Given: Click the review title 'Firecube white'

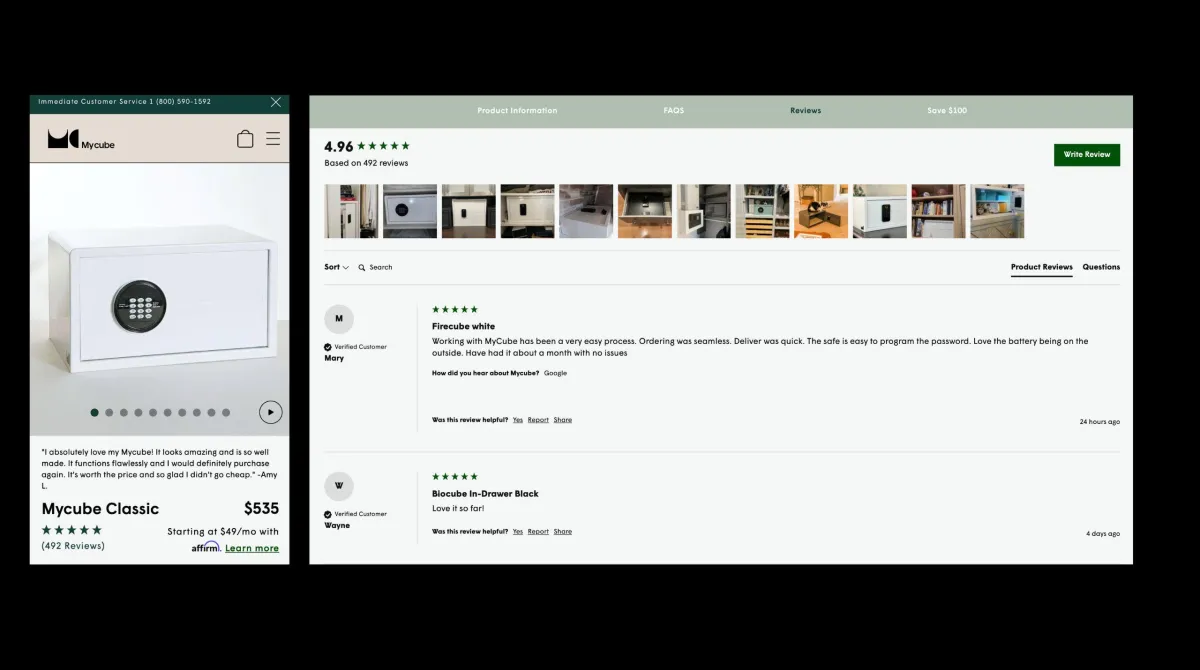Looking at the screenshot, I should click(x=463, y=326).
